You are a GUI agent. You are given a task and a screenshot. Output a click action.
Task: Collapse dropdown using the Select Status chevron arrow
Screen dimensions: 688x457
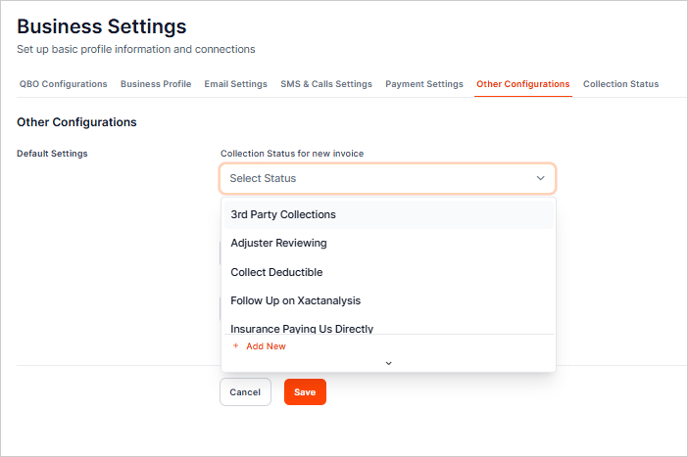(x=540, y=178)
